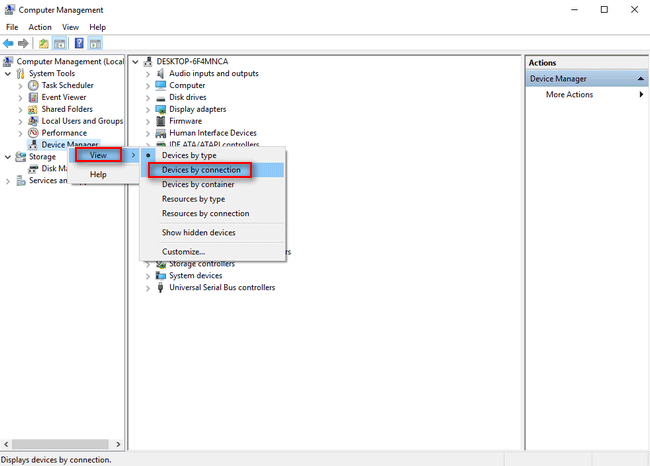Click the Human Interface Devices icon
The image size is (650, 466).
160,133
